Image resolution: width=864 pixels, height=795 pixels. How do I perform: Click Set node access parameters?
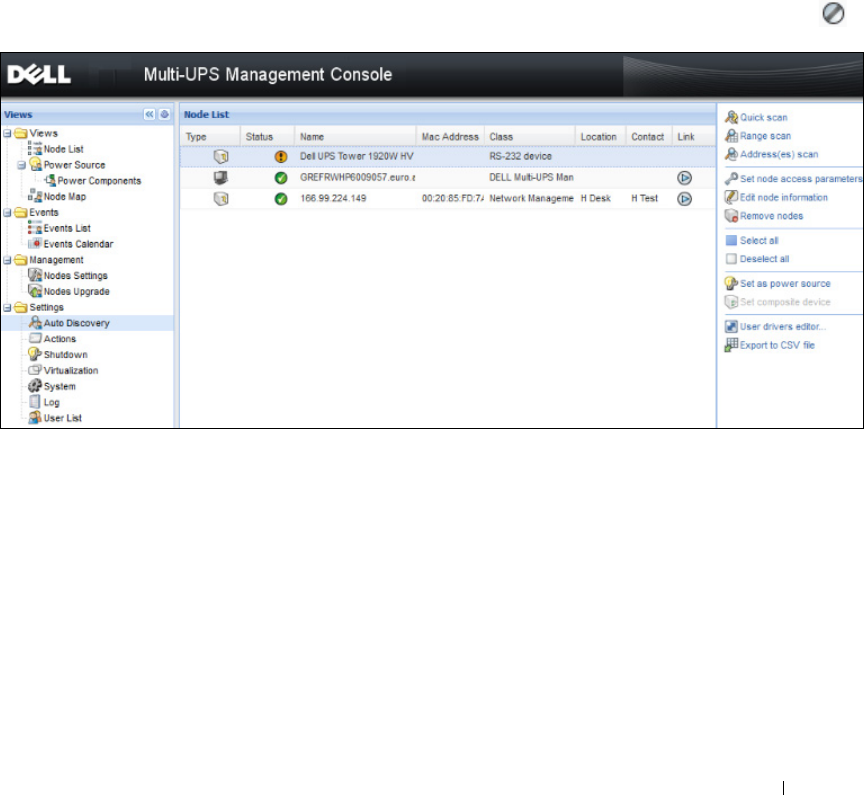tap(801, 179)
